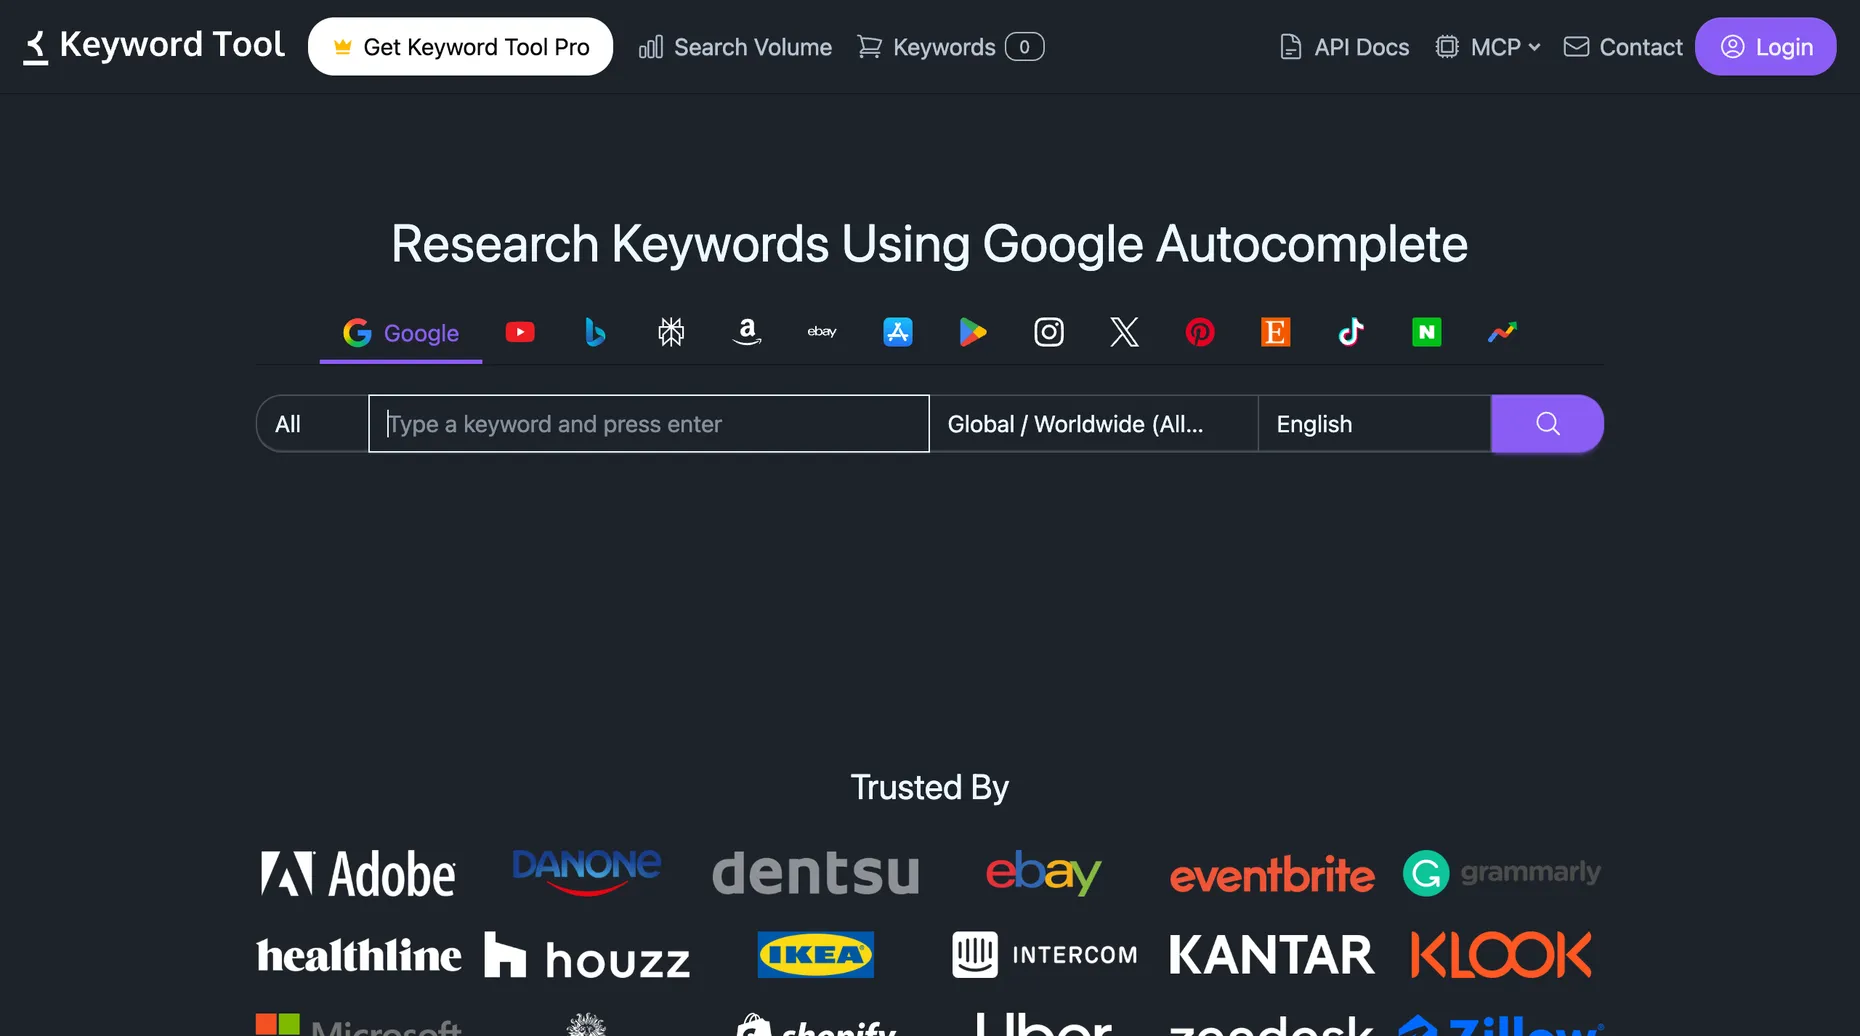Image resolution: width=1860 pixels, height=1036 pixels.
Task: Open the Search Volume page
Action: click(x=735, y=47)
